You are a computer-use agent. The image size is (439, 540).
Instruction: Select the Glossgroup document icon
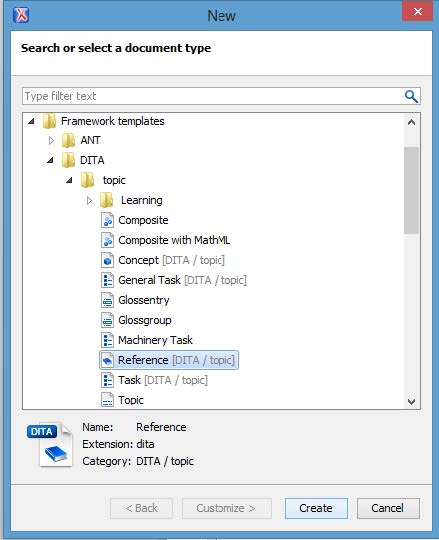coord(107,320)
